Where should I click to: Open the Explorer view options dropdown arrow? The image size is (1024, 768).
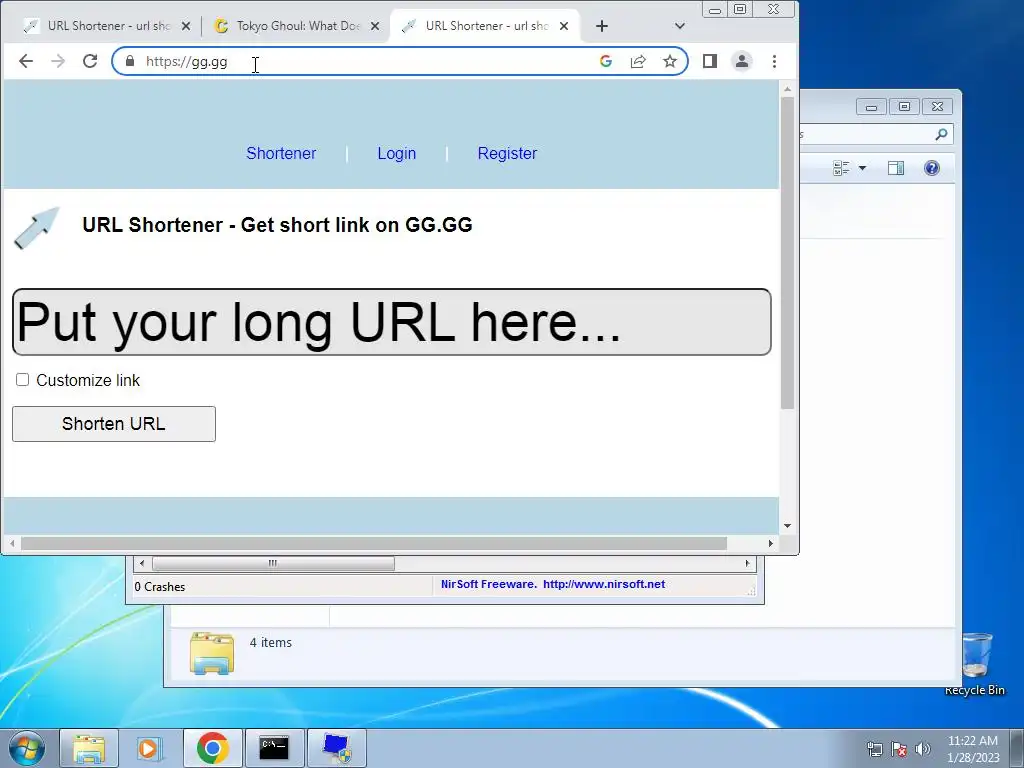[x=862, y=168]
